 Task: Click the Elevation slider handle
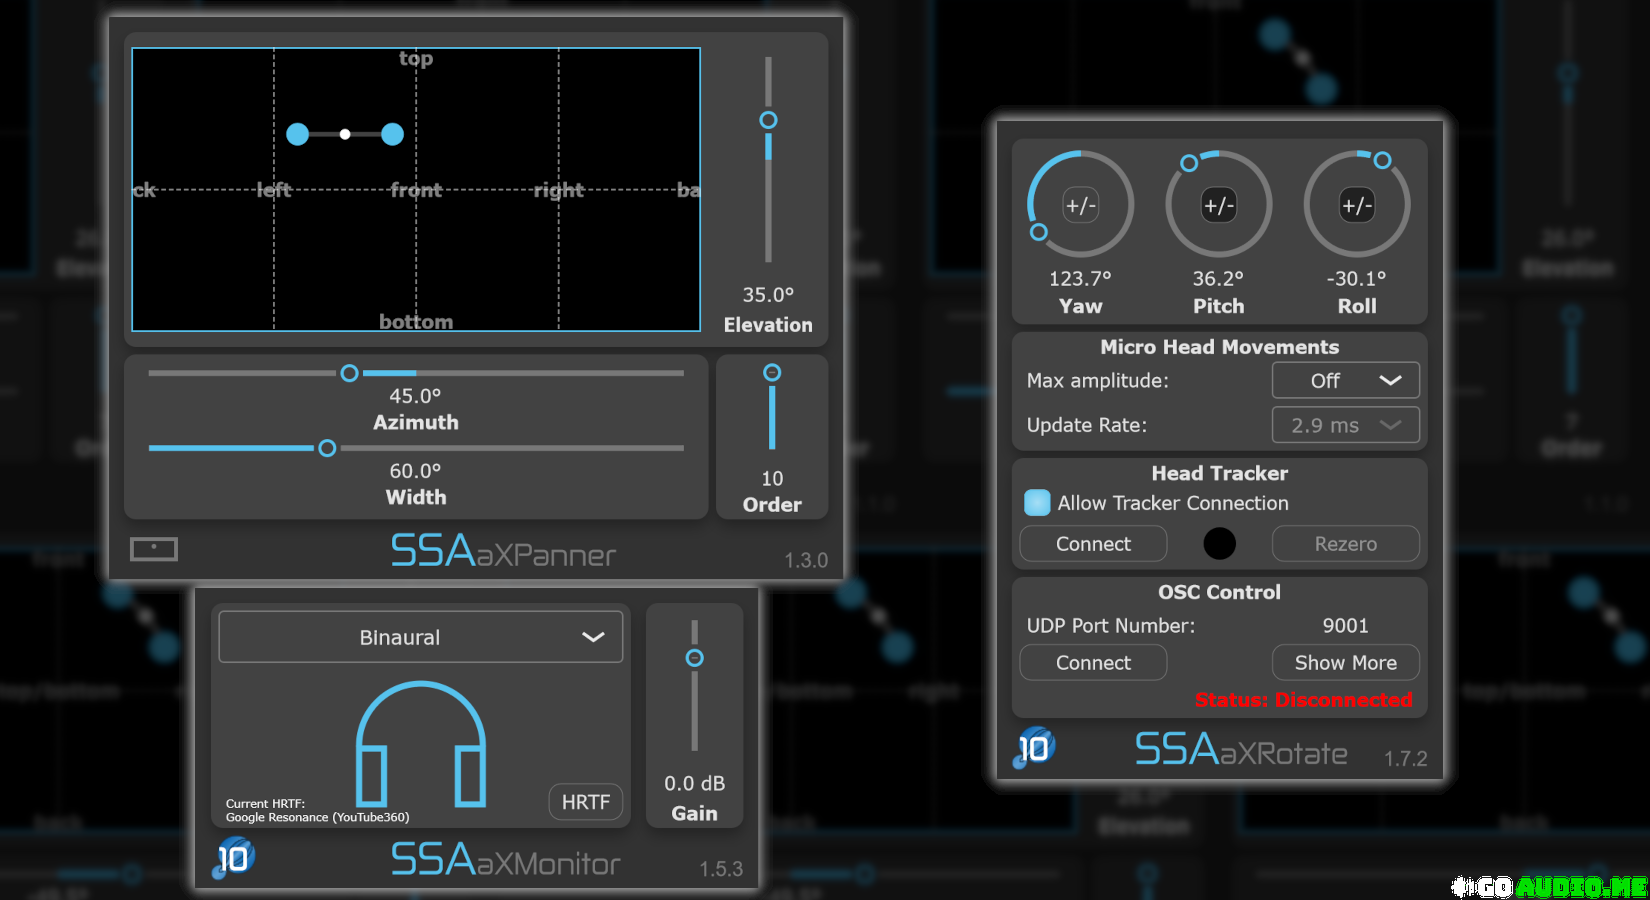coord(768,120)
